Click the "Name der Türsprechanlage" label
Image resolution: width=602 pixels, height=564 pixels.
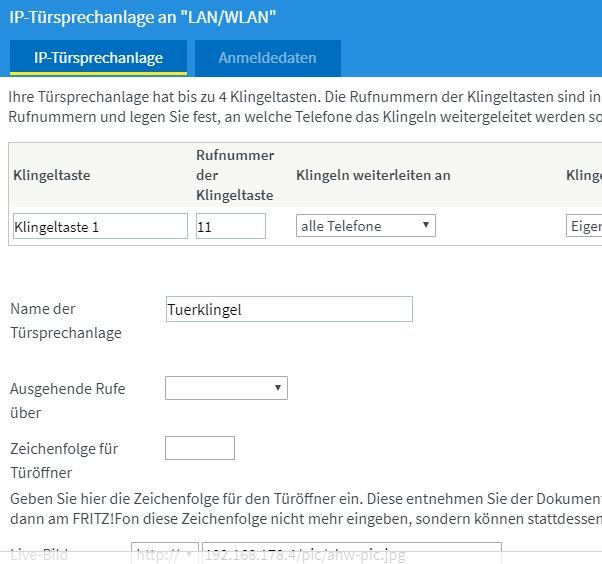pos(65,321)
